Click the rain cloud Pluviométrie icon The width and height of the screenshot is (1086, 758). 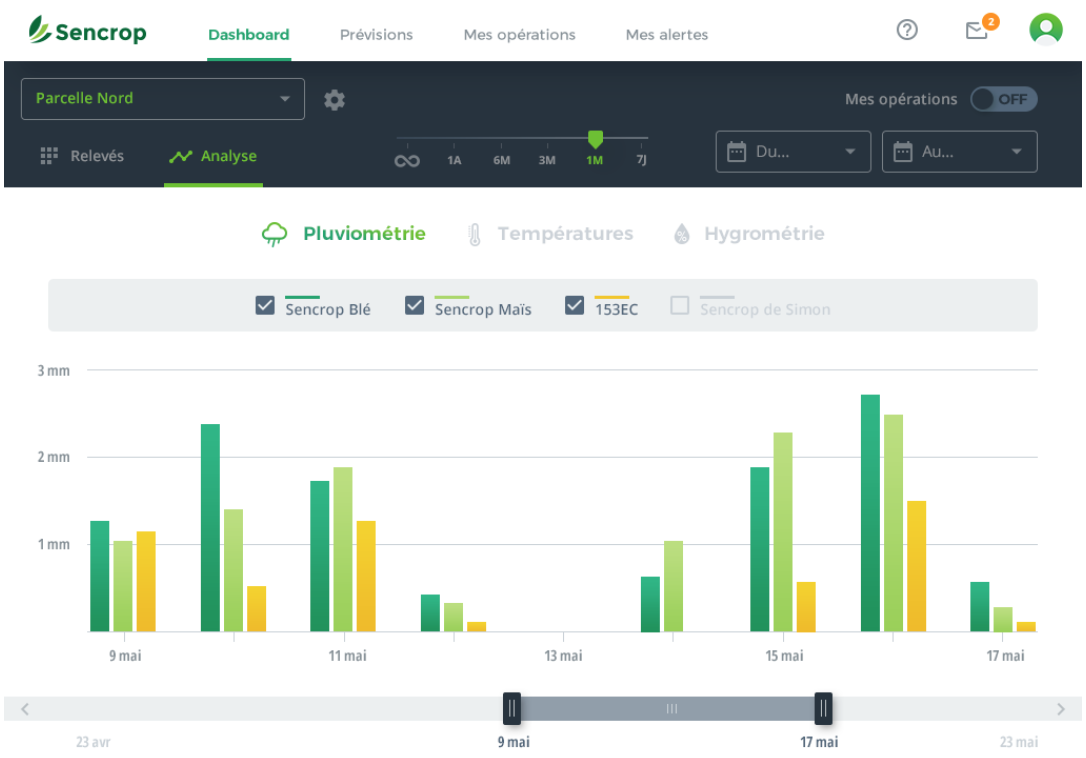tap(274, 234)
